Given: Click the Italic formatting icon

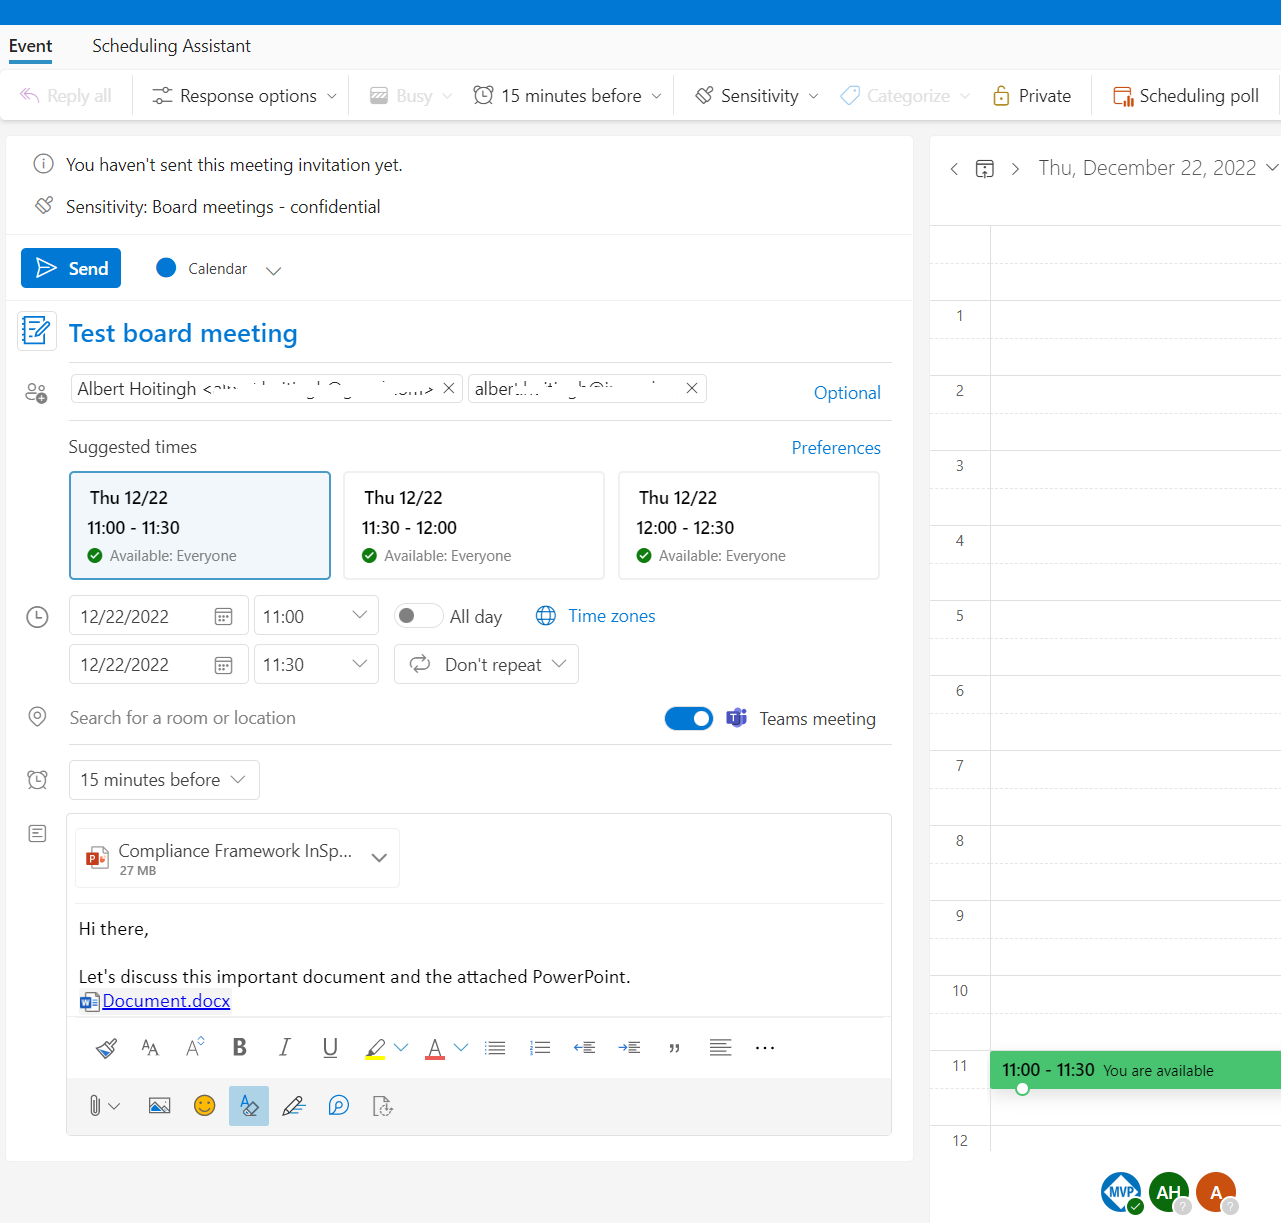Looking at the screenshot, I should tap(285, 1047).
